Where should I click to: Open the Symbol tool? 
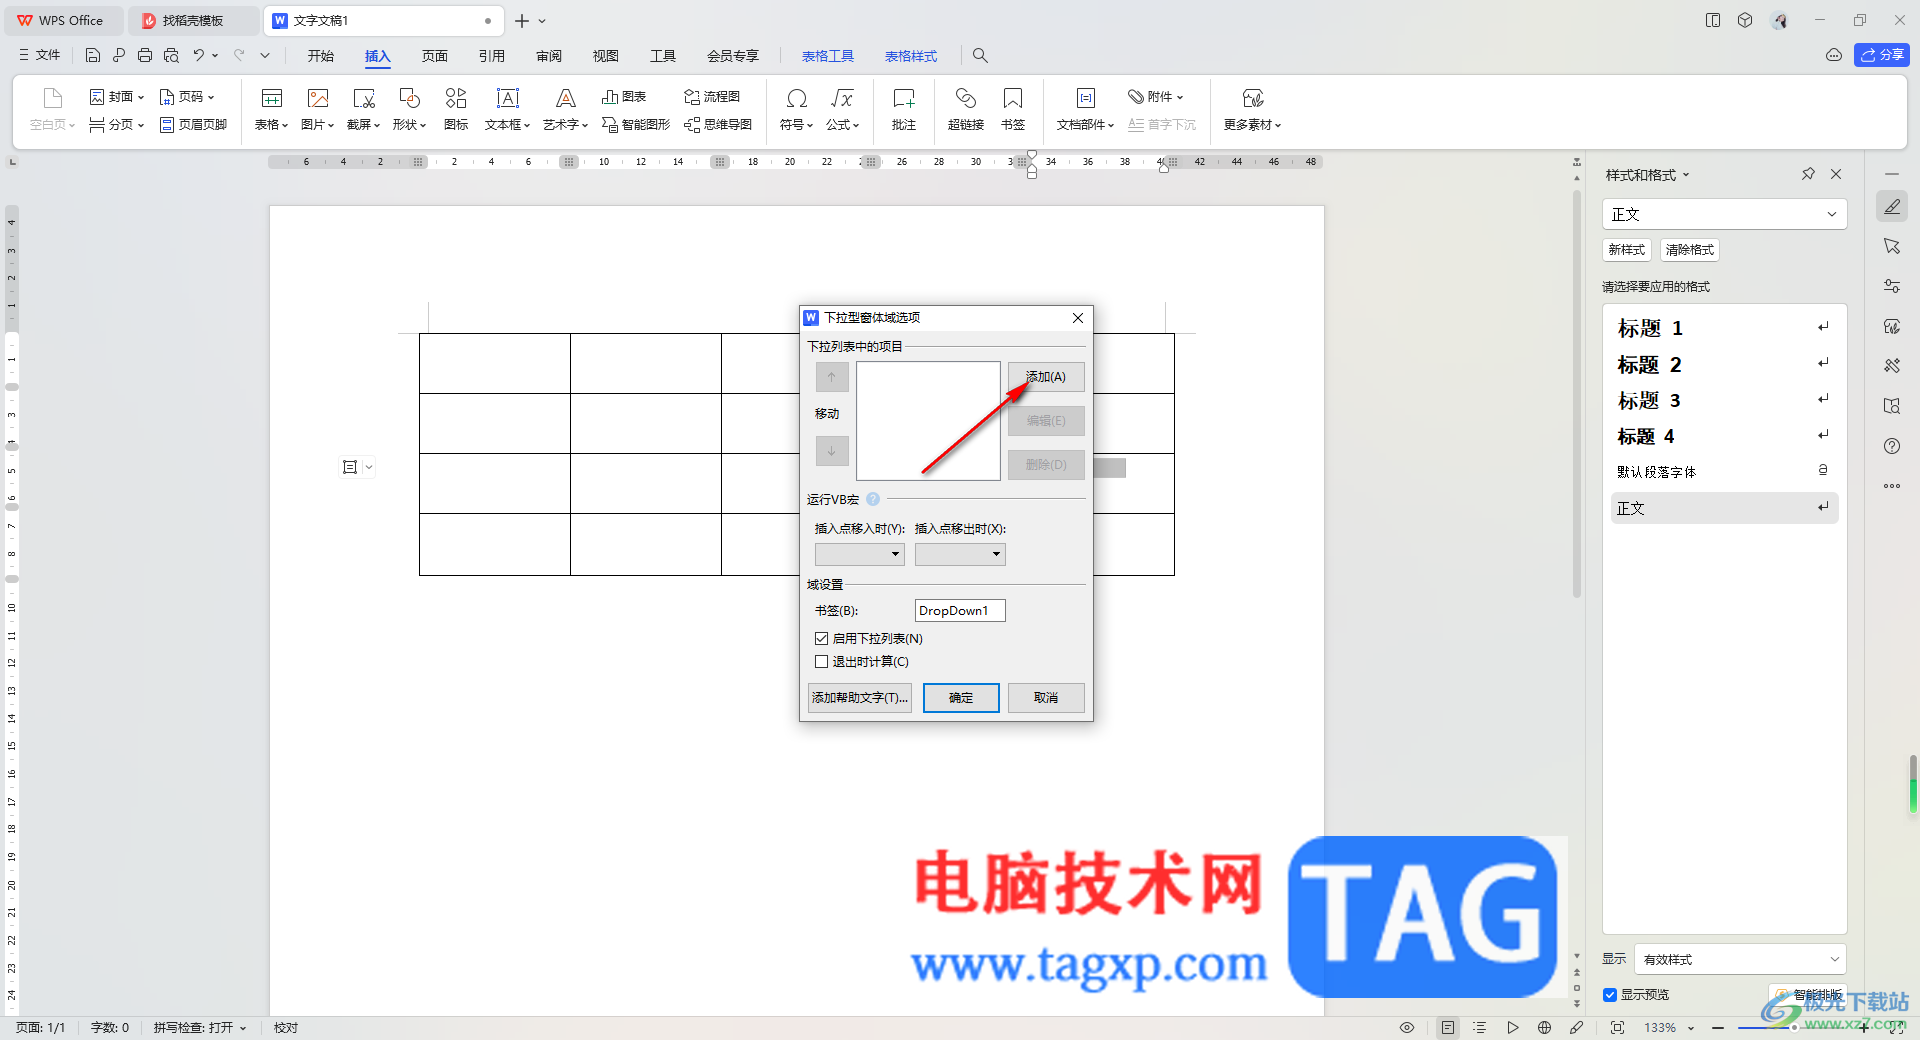point(796,109)
